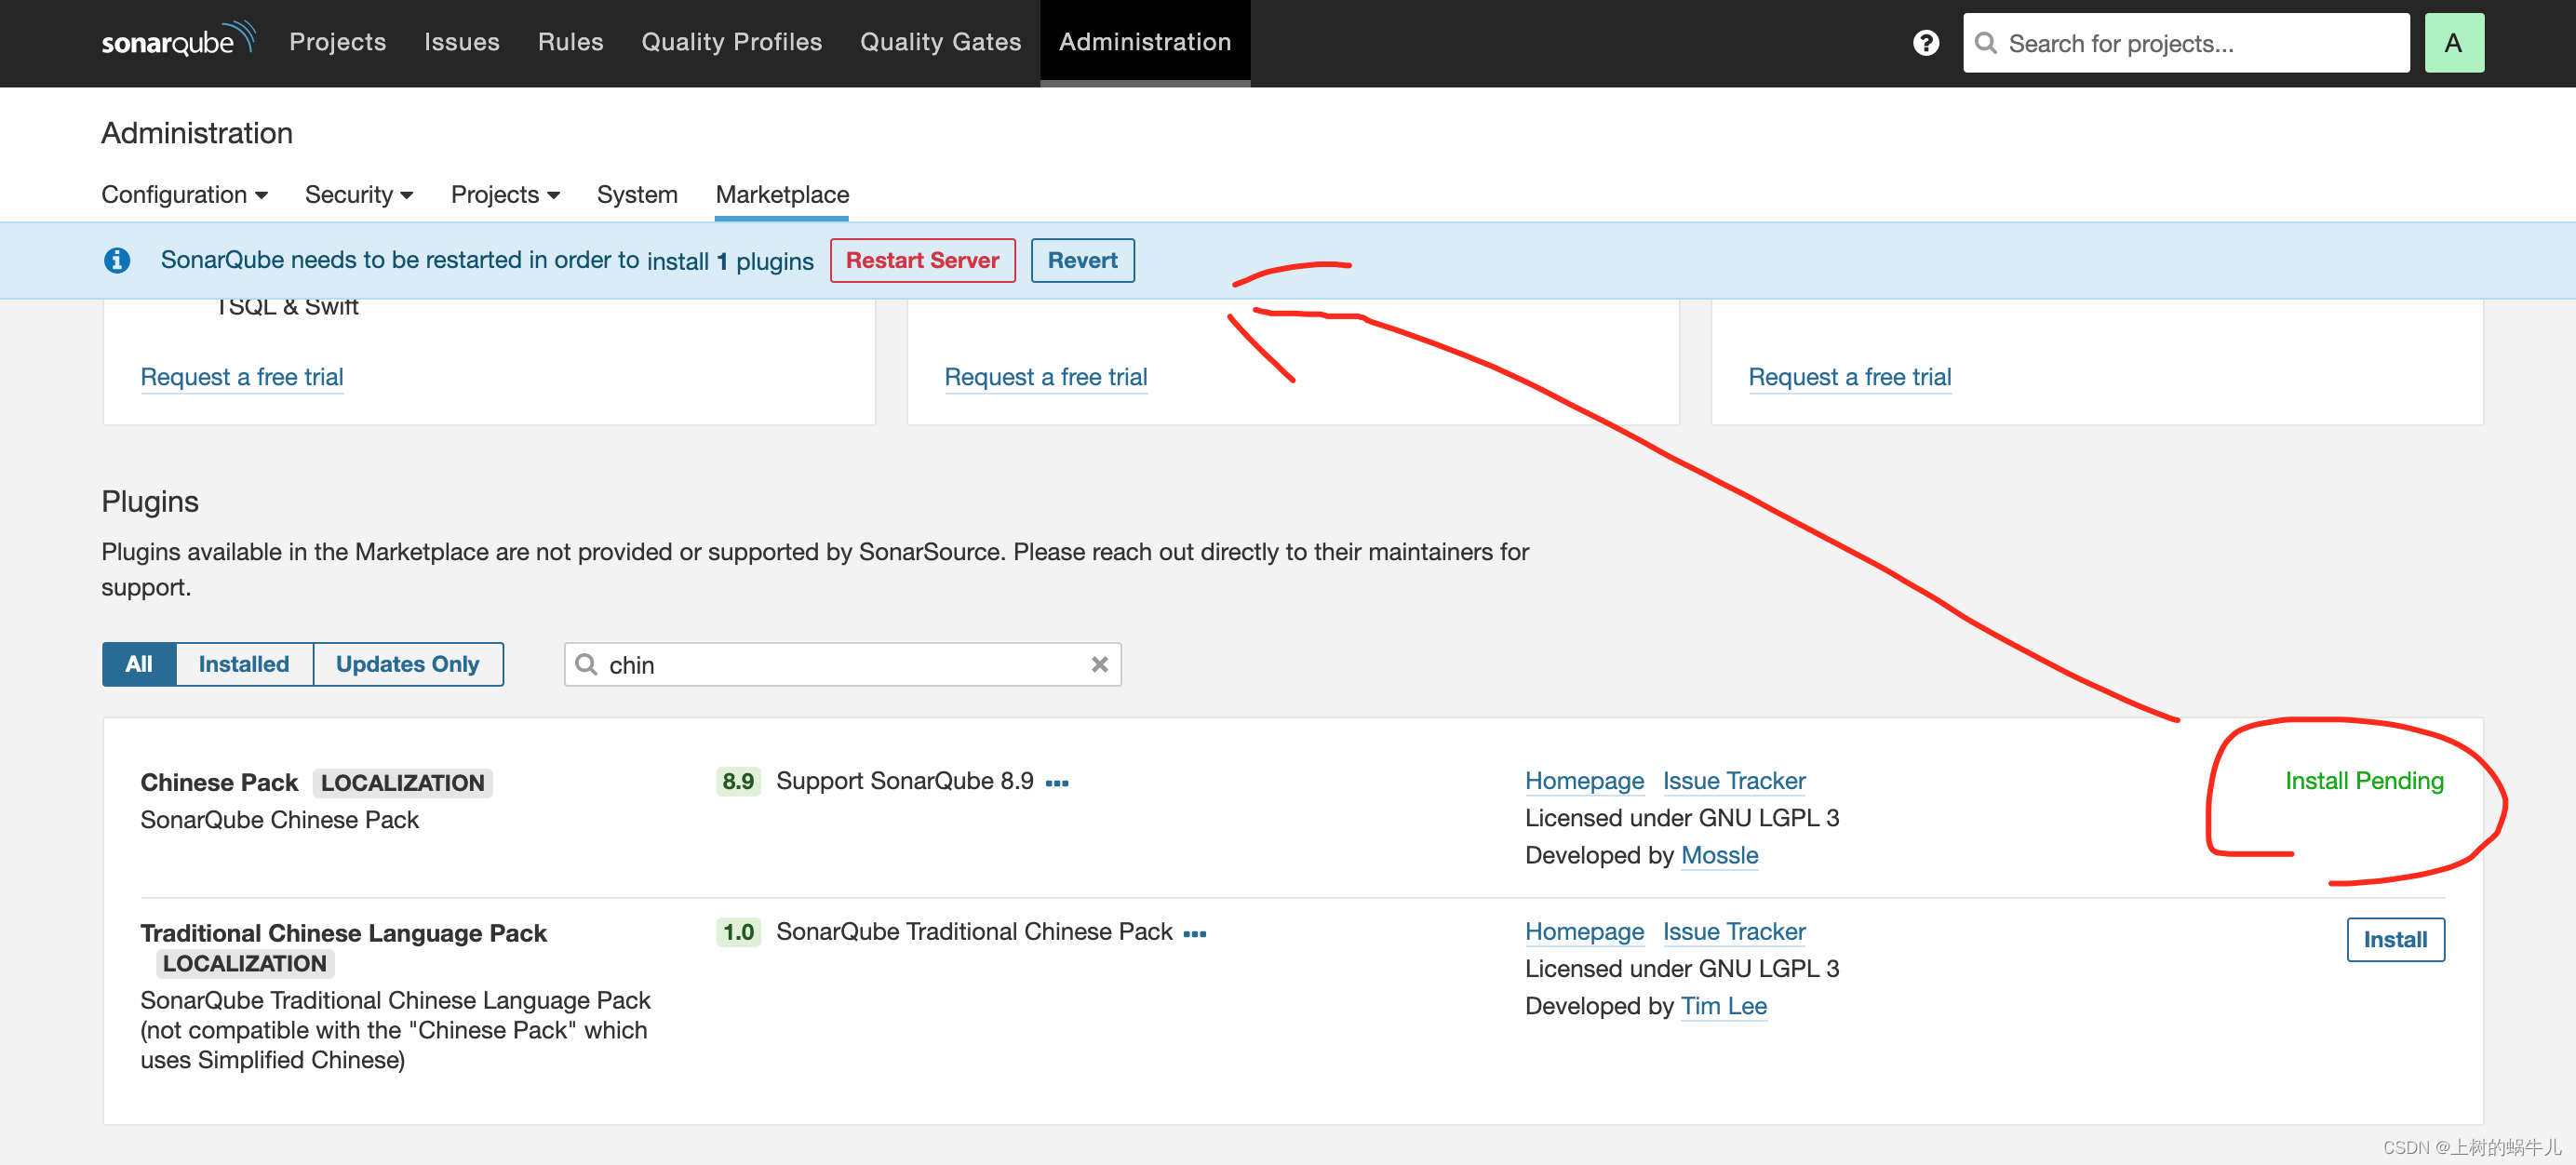Click the search field clear X icon

tap(1095, 663)
